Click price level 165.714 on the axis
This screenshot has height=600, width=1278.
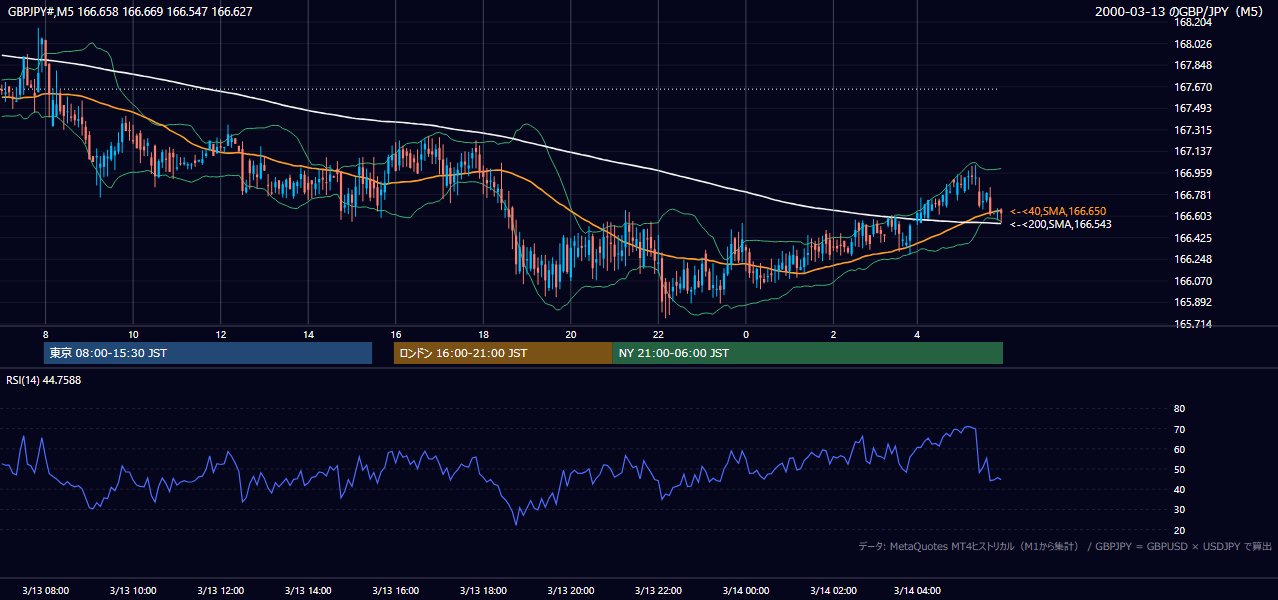pos(1193,324)
